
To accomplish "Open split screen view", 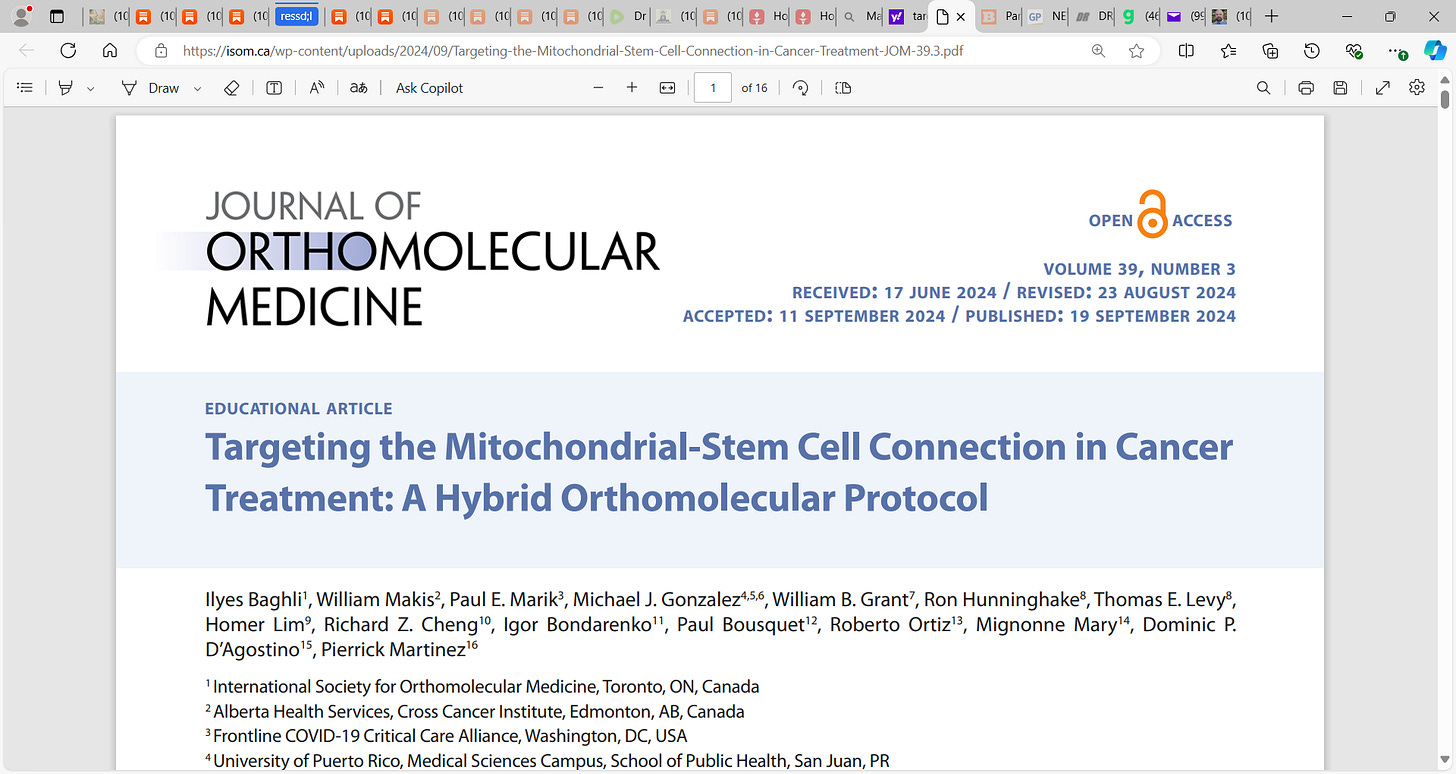I will (x=1186, y=51).
